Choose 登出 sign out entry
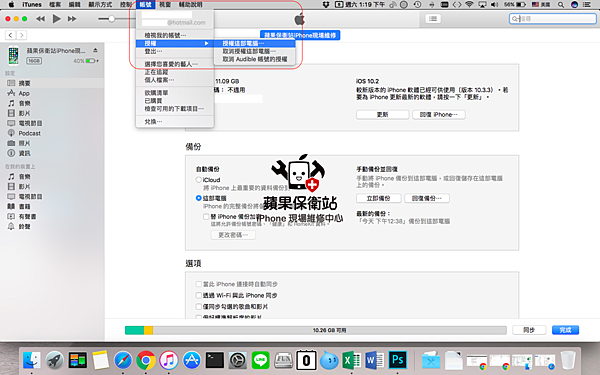The height and width of the screenshot is (375, 600). point(175,51)
